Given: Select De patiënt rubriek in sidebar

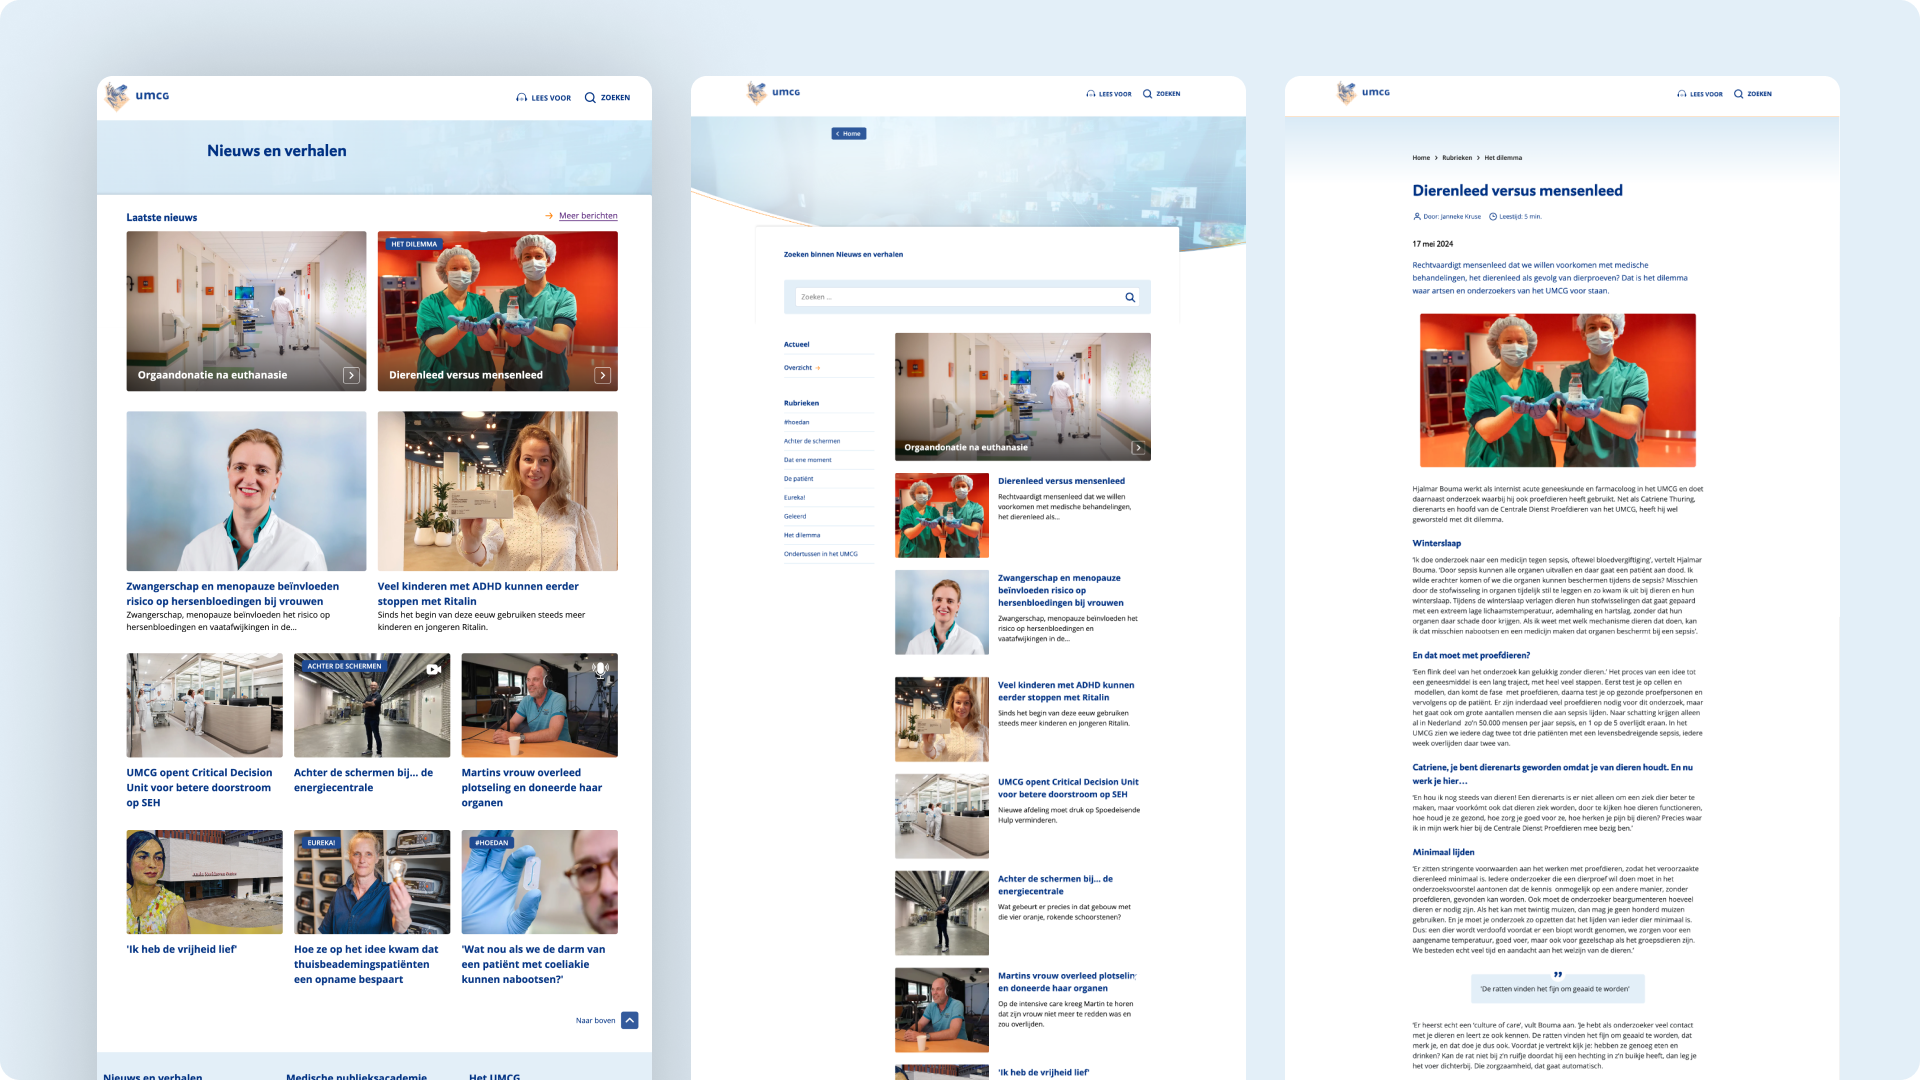Looking at the screenshot, I should pyautogui.click(x=799, y=479).
